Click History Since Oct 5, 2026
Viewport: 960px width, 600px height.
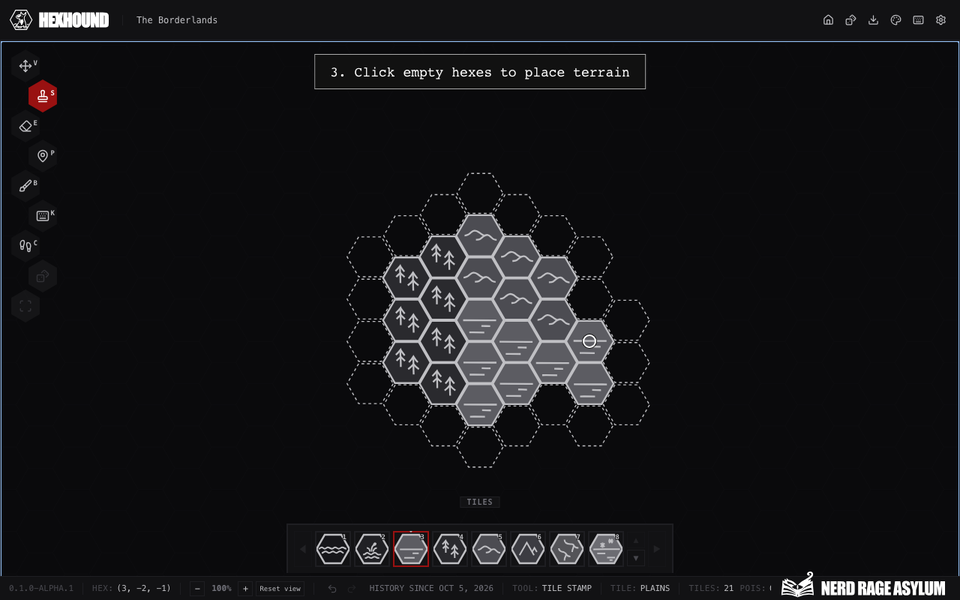[431, 588]
